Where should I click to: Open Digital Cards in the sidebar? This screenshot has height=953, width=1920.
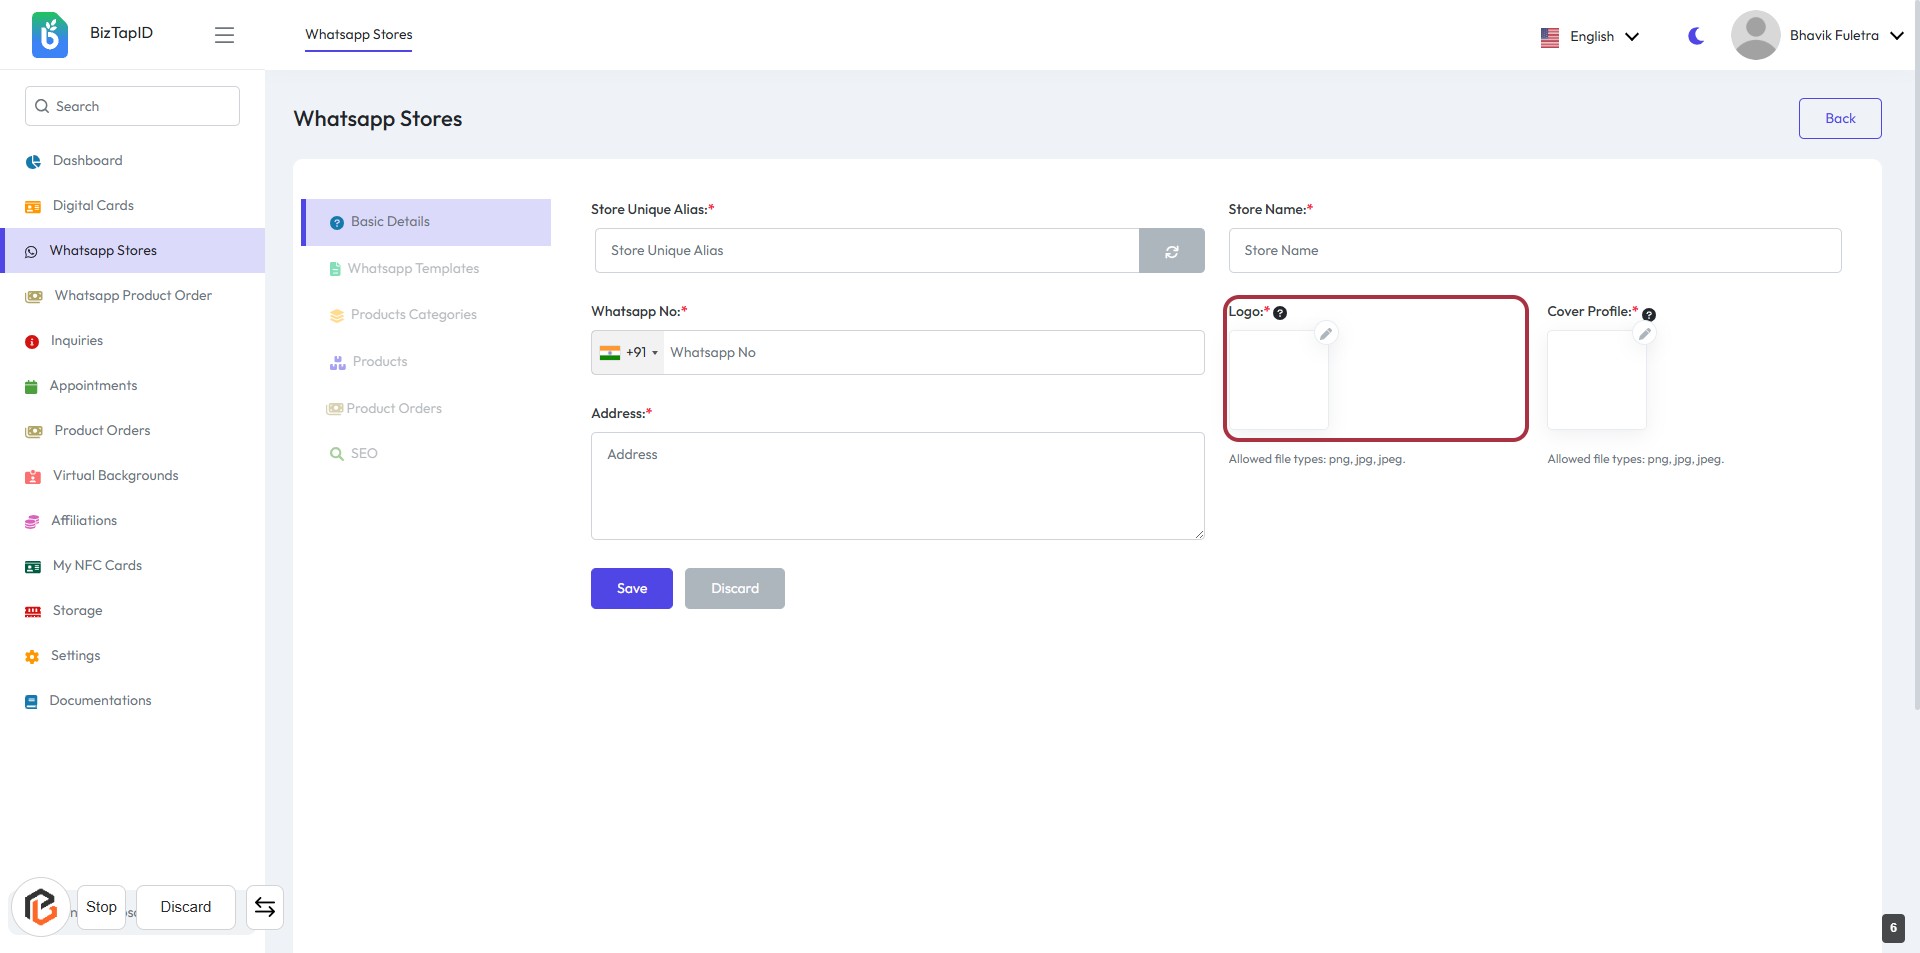pos(93,206)
